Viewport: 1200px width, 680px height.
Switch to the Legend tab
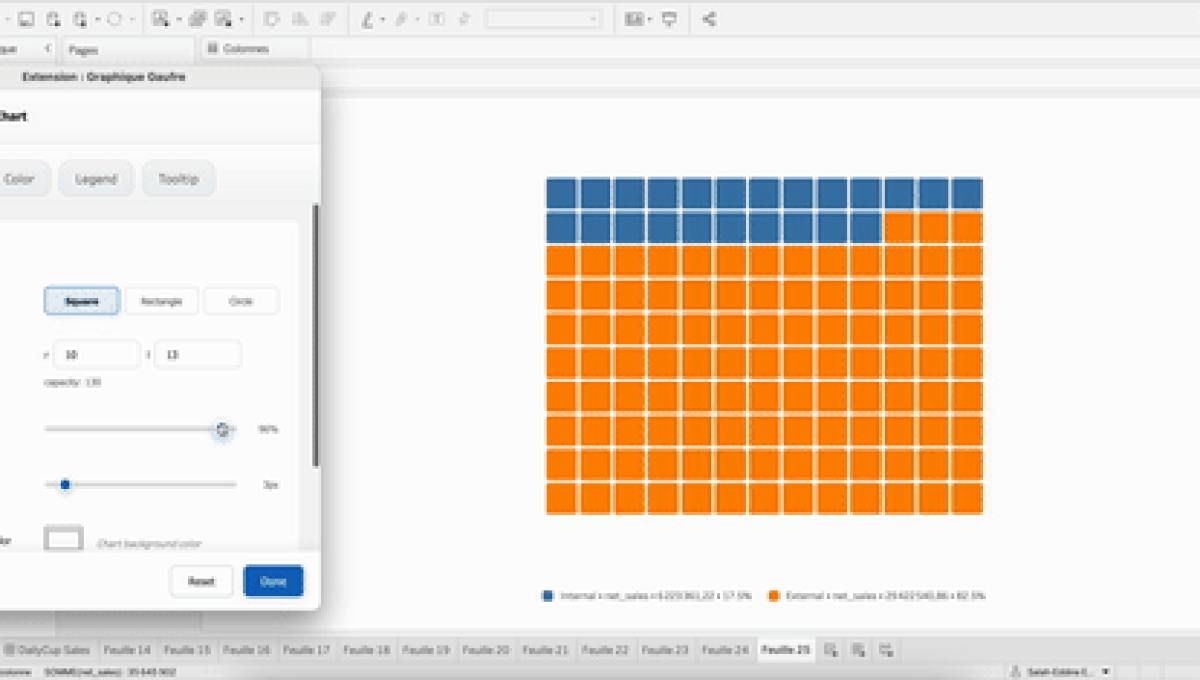coord(96,179)
